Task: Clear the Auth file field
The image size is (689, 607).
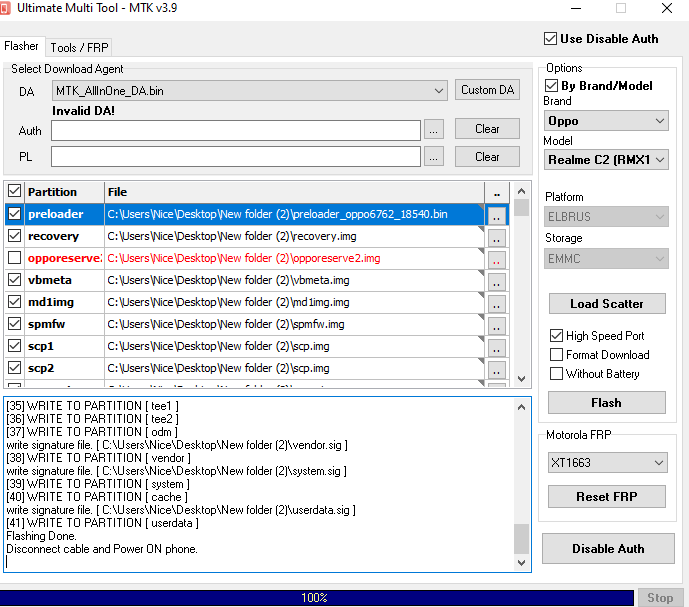Action: (487, 129)
